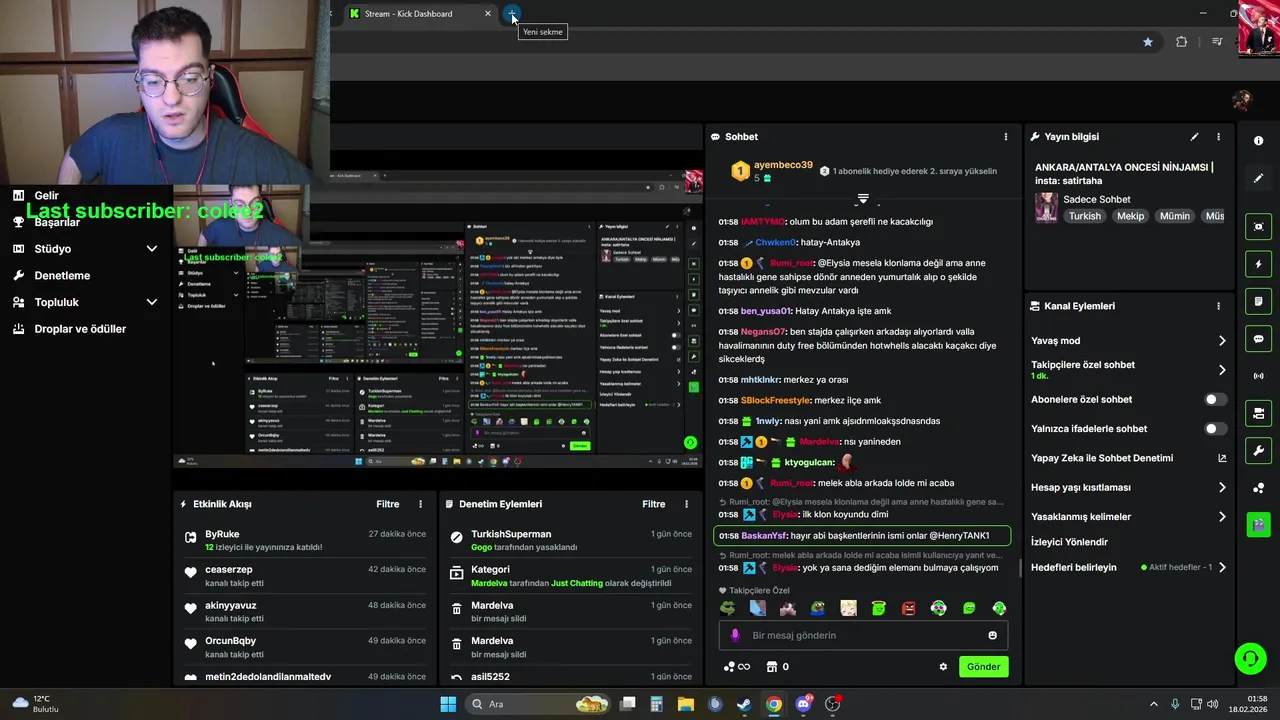The height and width of the screenshot is (720, 1280).
Task: Open Yayın bilgisi three-dot menu
Action: [x=1218, y=137]
